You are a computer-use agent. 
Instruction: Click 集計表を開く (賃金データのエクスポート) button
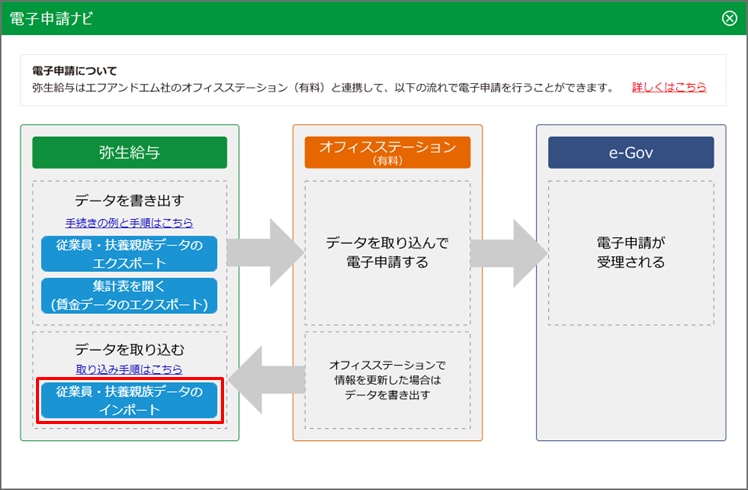129,296
